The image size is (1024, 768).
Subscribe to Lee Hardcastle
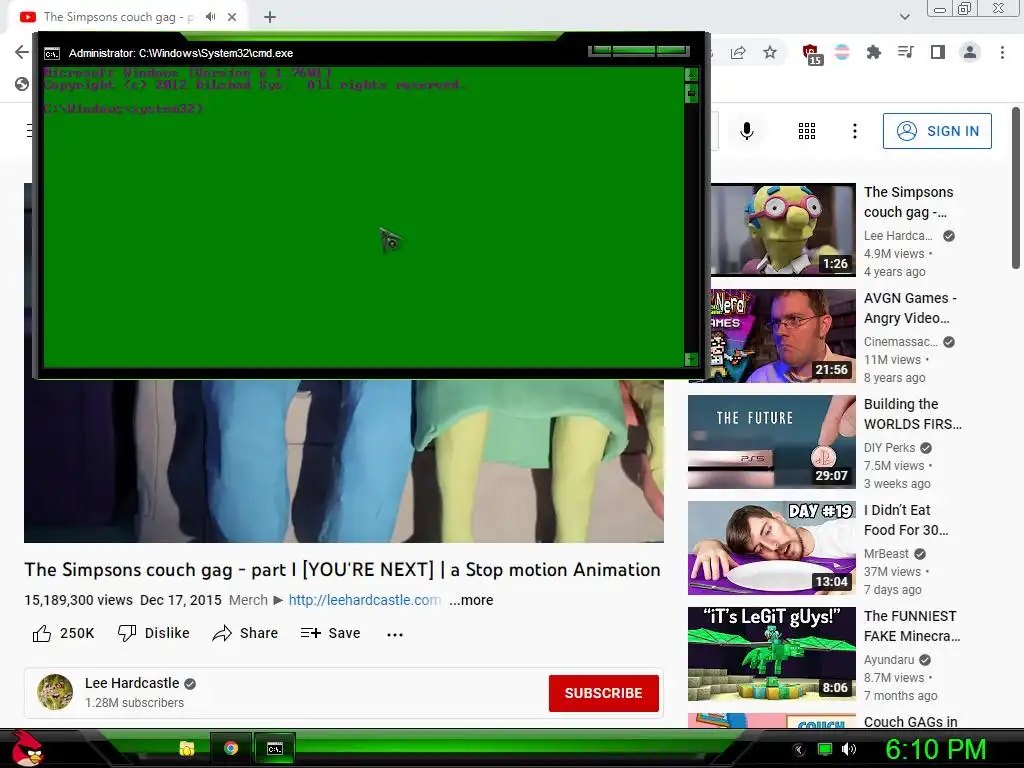tap(603, 693)
